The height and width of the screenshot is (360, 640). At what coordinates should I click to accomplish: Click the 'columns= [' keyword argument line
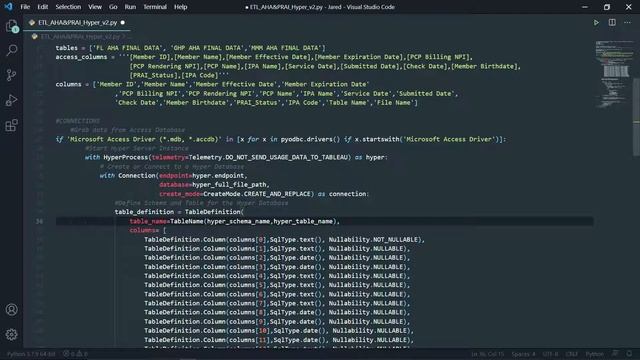[148, 230]
